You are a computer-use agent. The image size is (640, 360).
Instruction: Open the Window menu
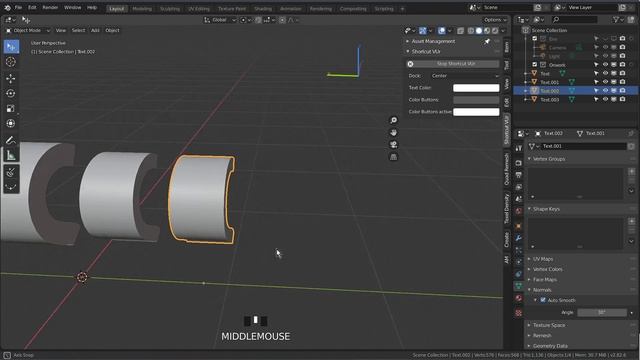click(x=72, y=8)
